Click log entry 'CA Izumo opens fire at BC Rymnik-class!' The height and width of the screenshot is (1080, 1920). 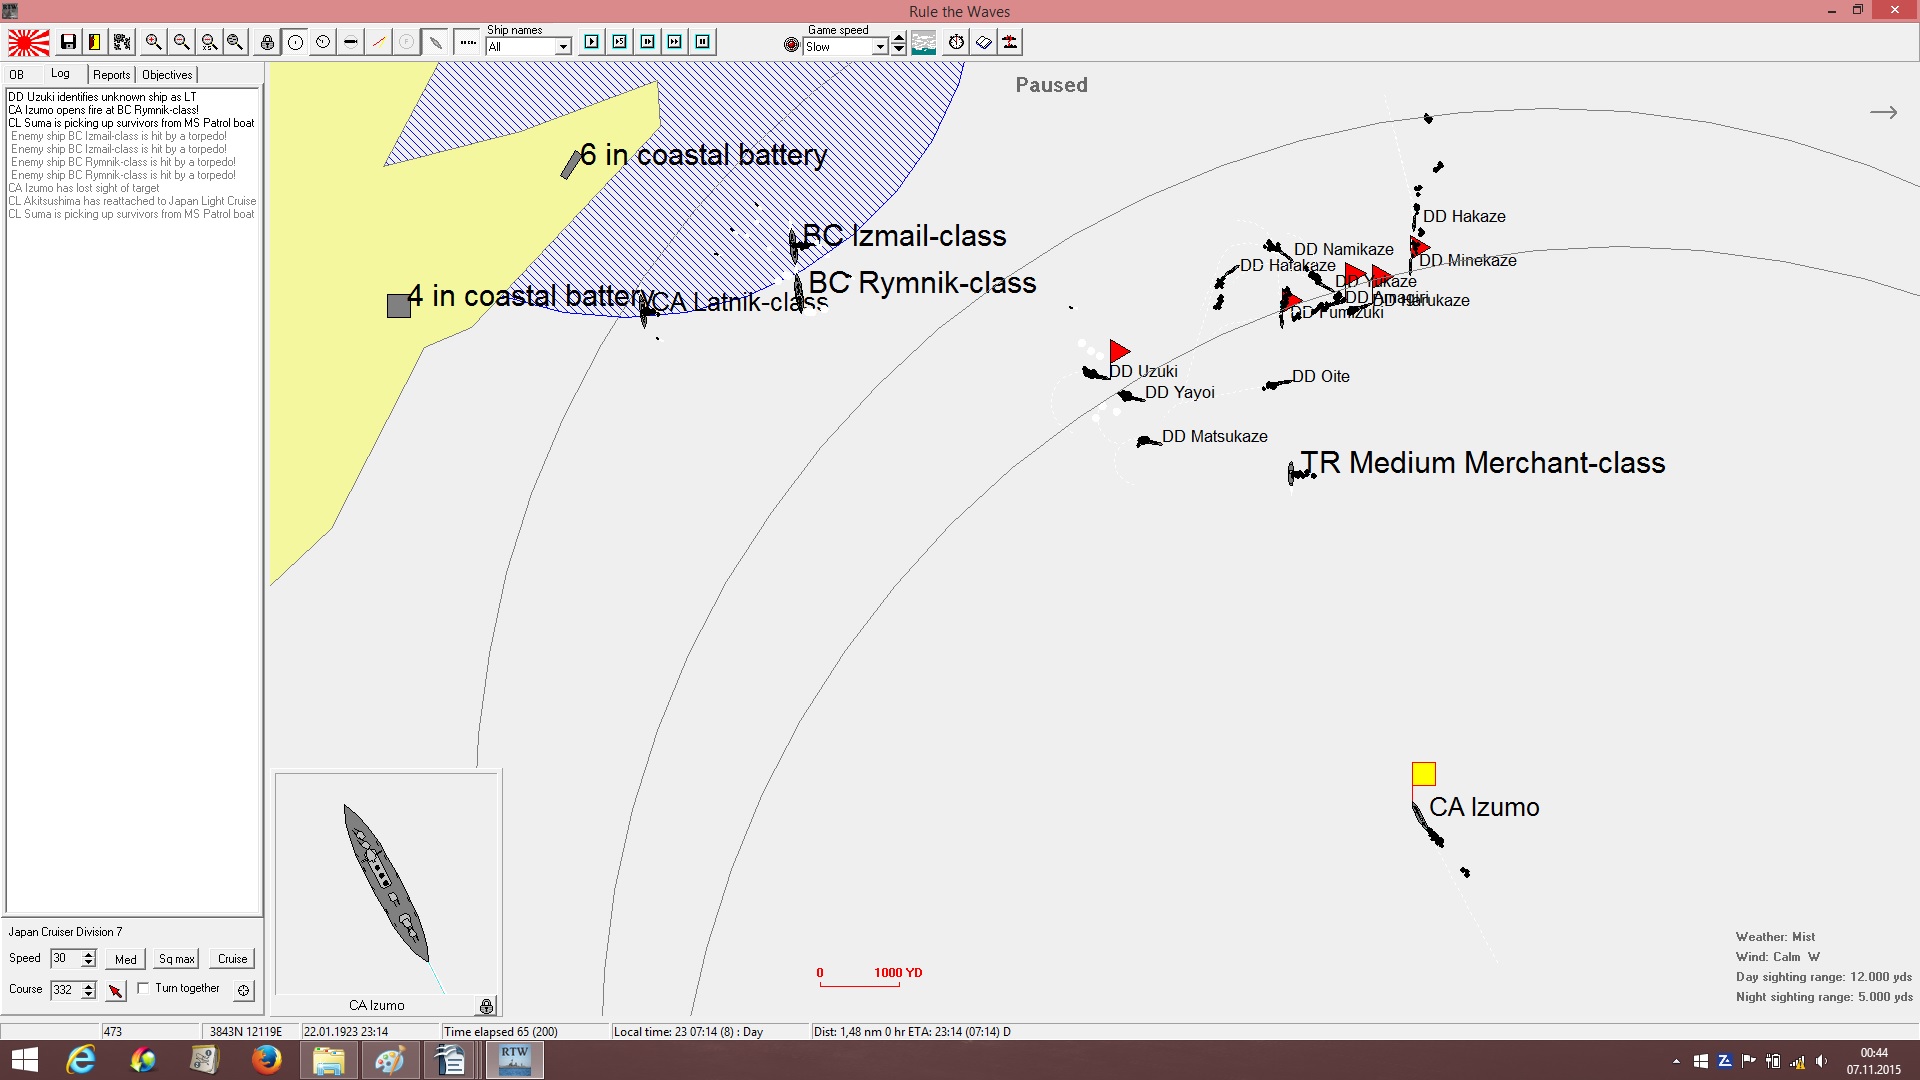[104, 110]
